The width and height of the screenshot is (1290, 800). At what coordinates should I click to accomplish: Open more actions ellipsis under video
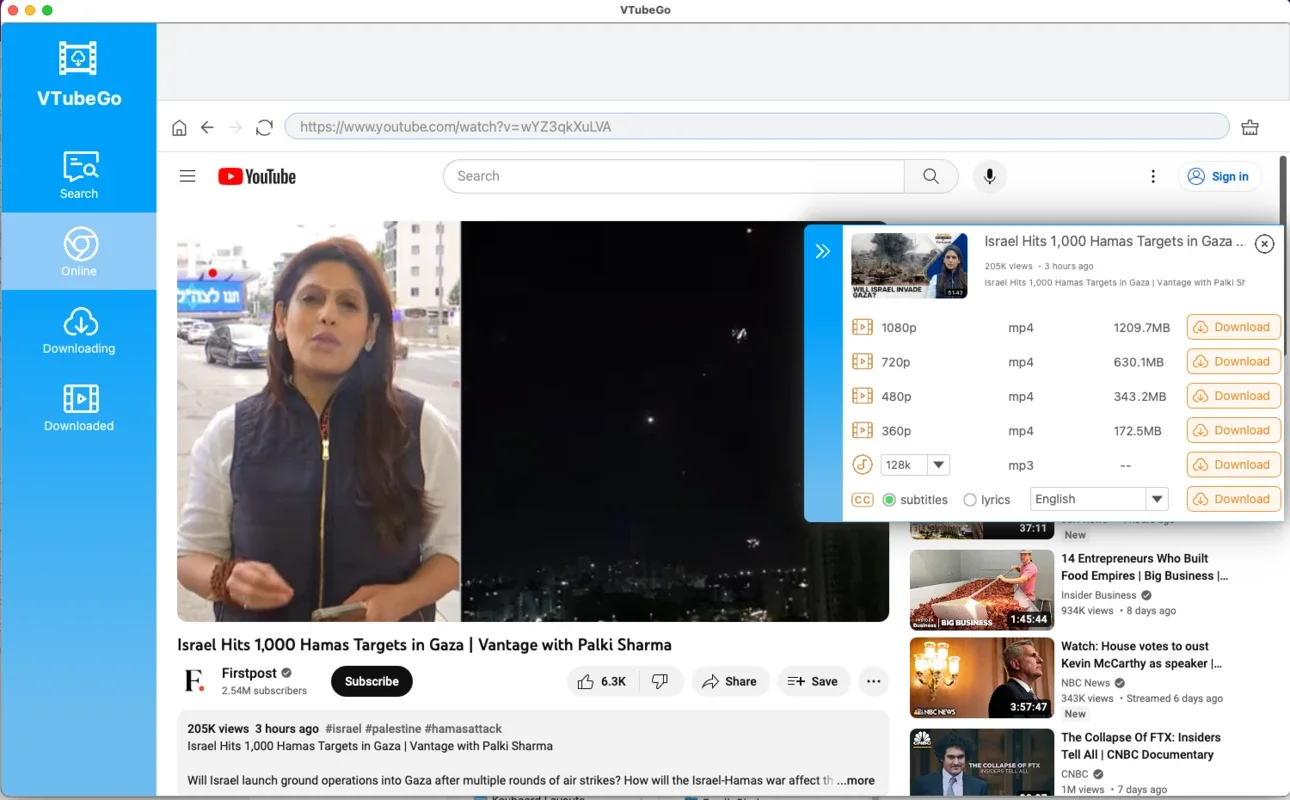click(874, 681)
